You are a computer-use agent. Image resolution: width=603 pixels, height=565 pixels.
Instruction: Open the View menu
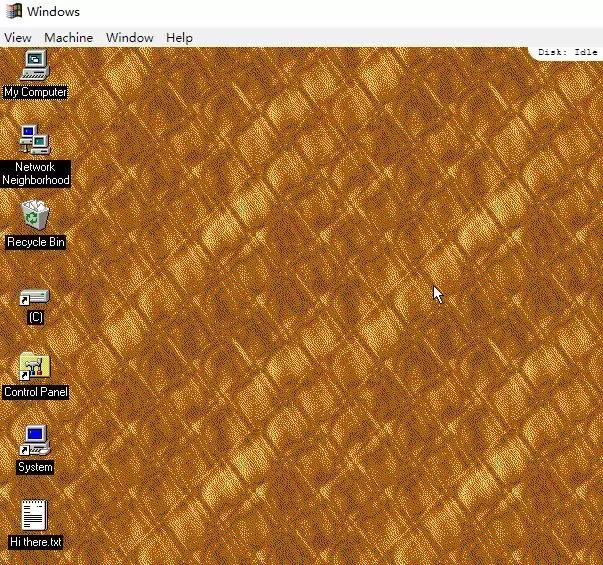(18, 38)
